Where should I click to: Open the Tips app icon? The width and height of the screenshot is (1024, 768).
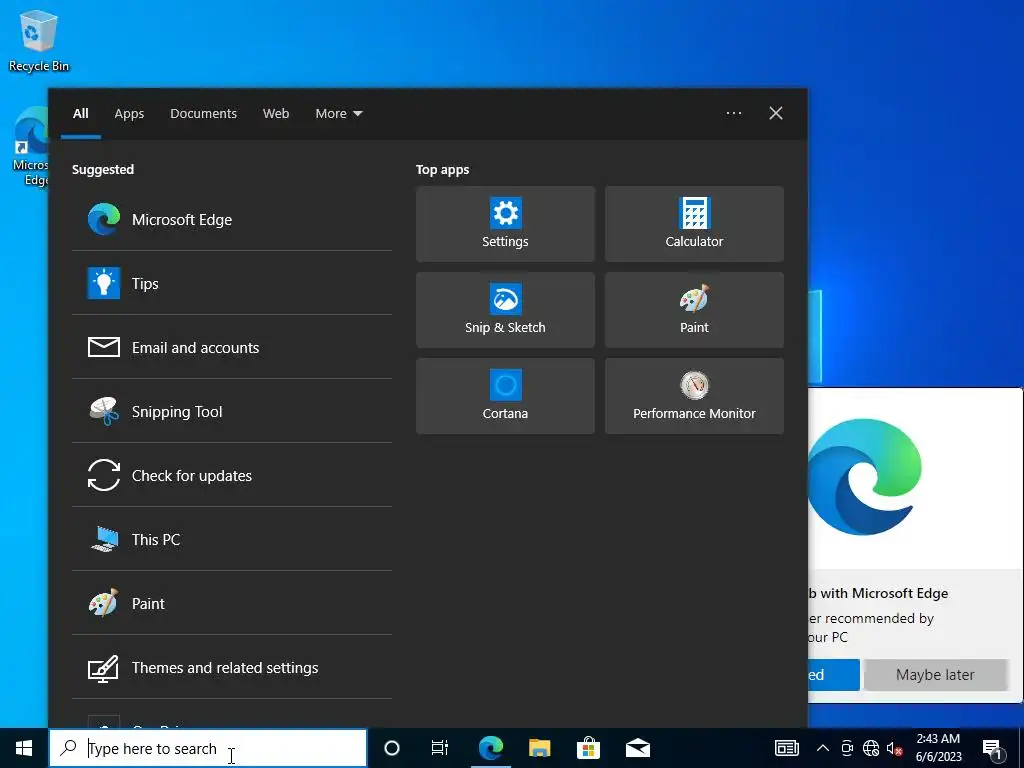click(x=104, y=283)
